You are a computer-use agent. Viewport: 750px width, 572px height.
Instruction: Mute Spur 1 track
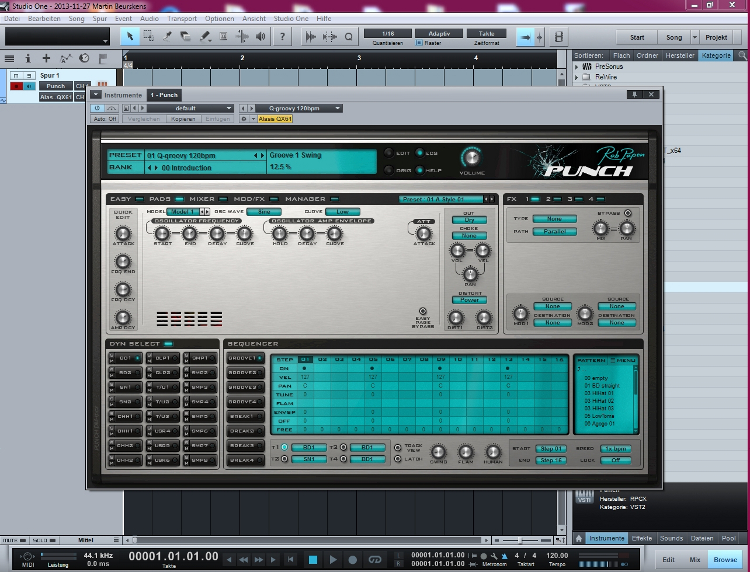pos(16,76)
